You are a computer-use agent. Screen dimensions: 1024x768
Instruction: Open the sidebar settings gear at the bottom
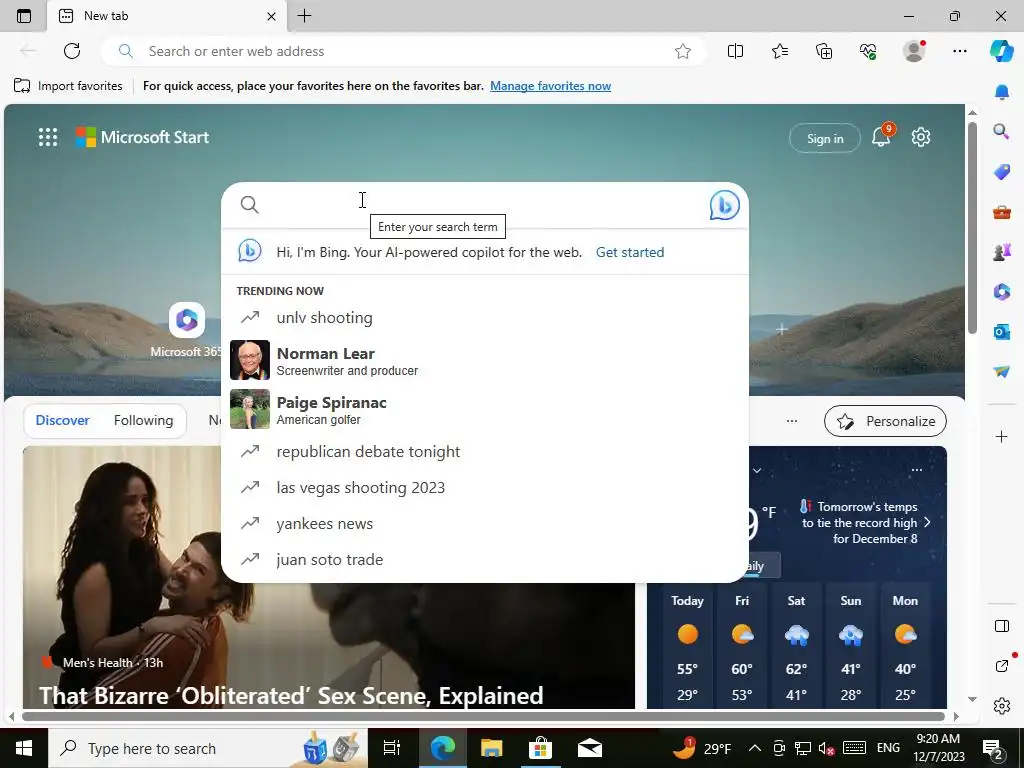coord(1002,706)
